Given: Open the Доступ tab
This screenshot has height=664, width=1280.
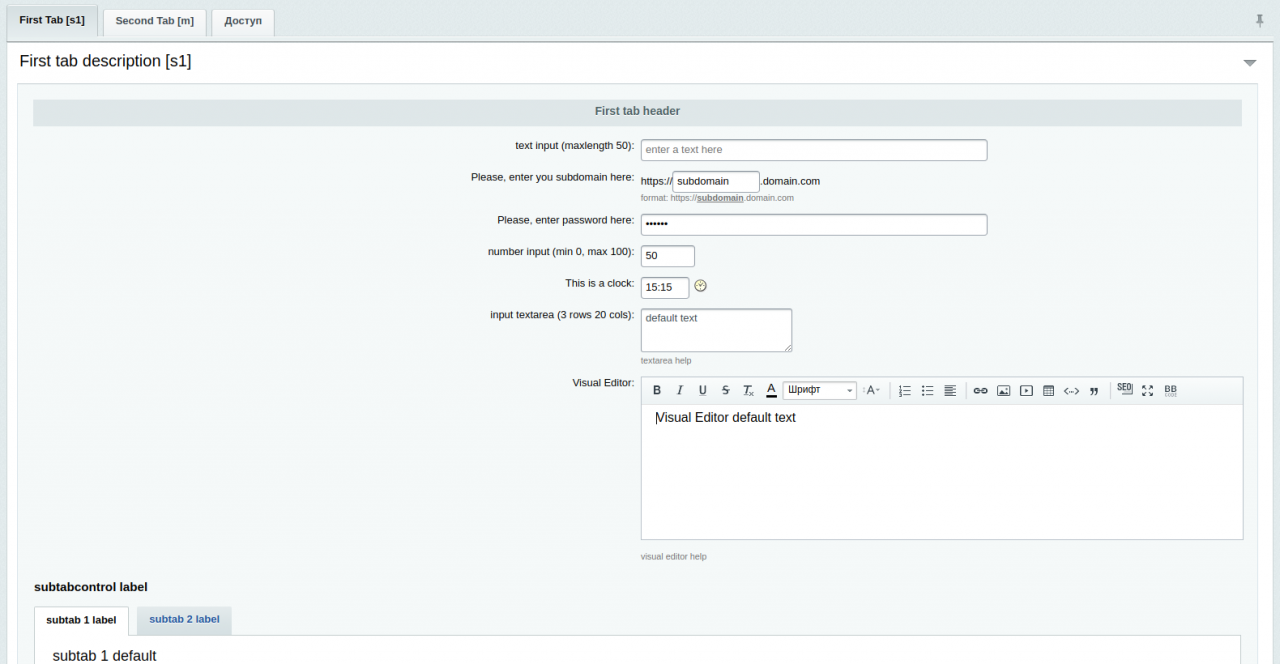Looking at the screenshot, I should tap(243, 21).
